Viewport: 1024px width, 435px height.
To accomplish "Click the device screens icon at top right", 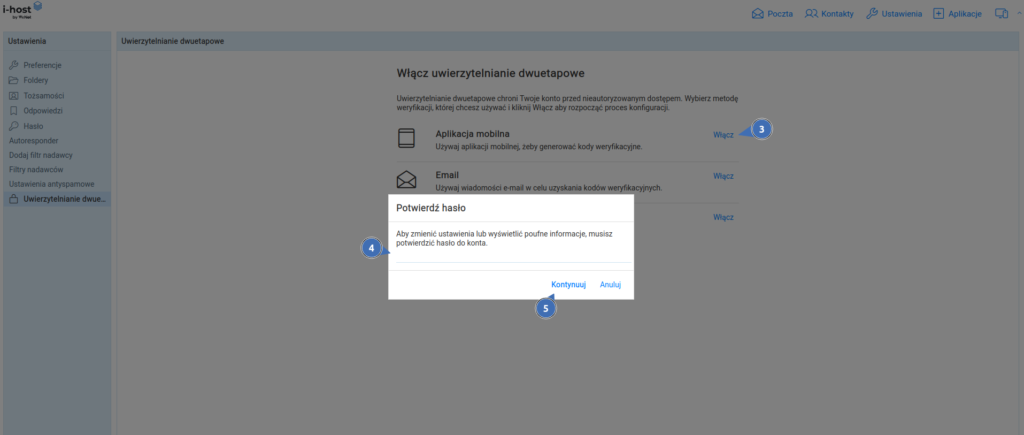I will click(x=1002, y=14).
